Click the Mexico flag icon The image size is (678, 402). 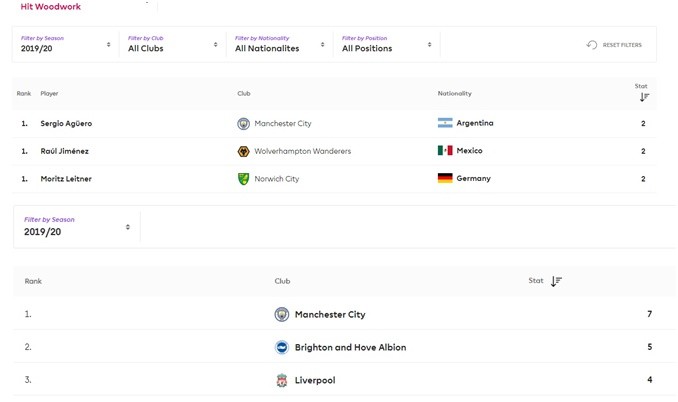tap(445, 150)
